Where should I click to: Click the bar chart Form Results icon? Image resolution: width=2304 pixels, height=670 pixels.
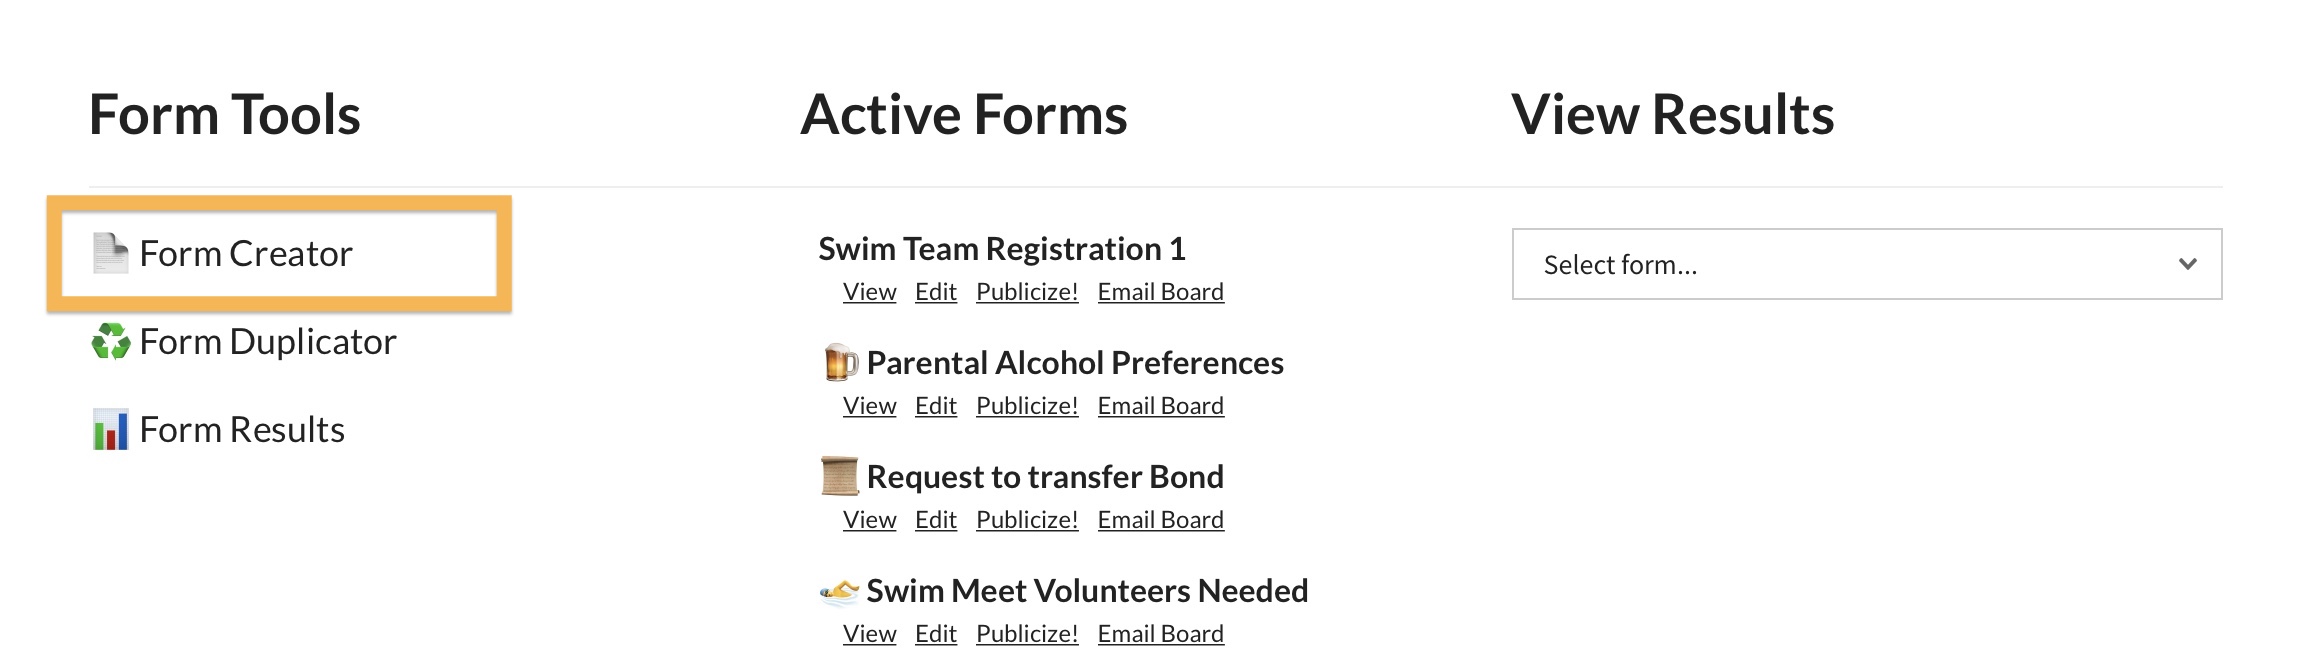pyautogui.click(x=110, y=429)
